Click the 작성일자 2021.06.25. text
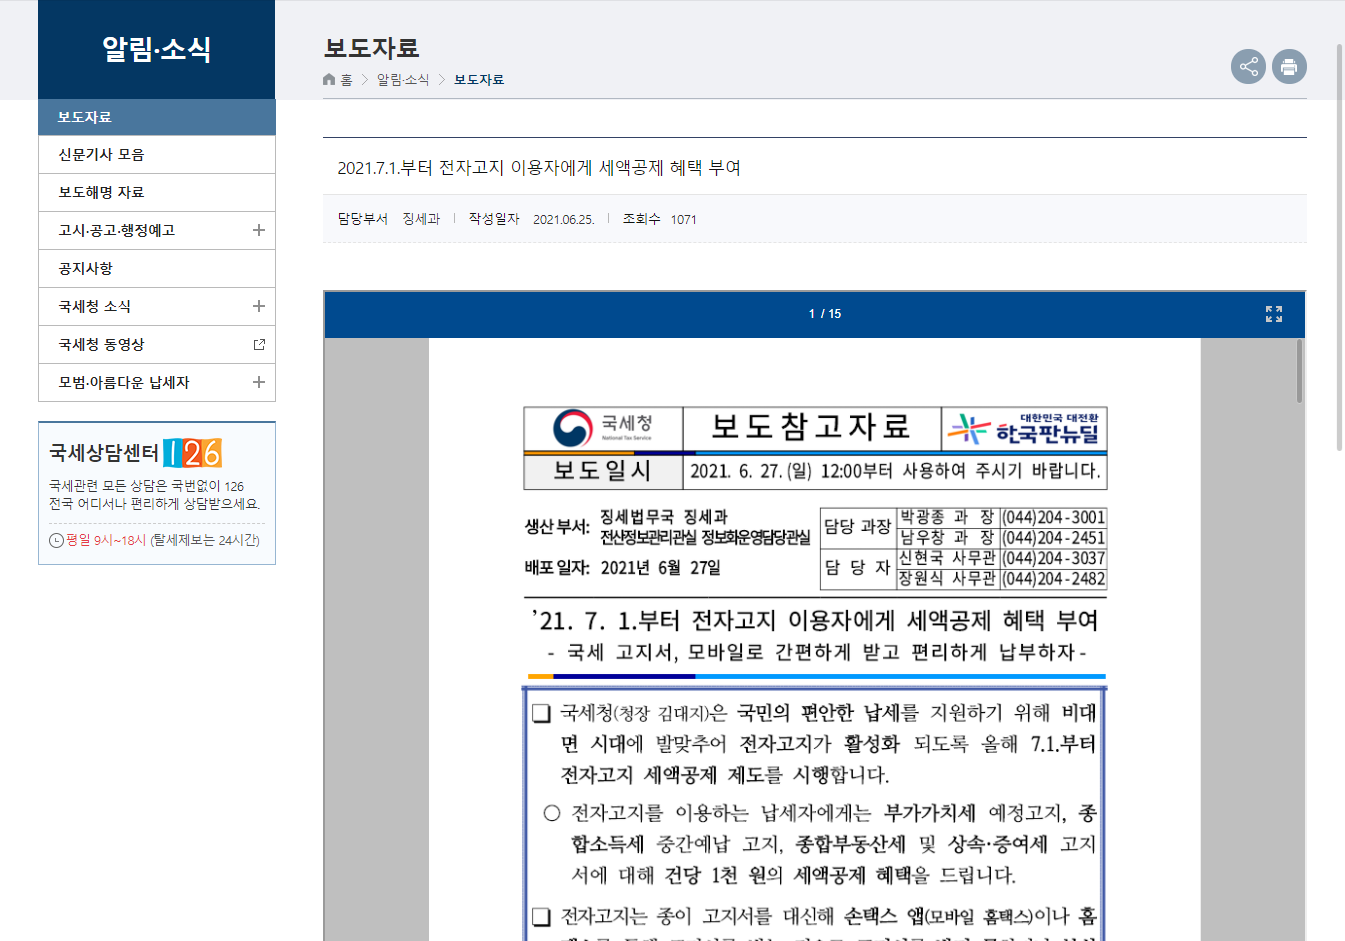The height and width of the screenshot is (941, 1345). tap(531, 219)
